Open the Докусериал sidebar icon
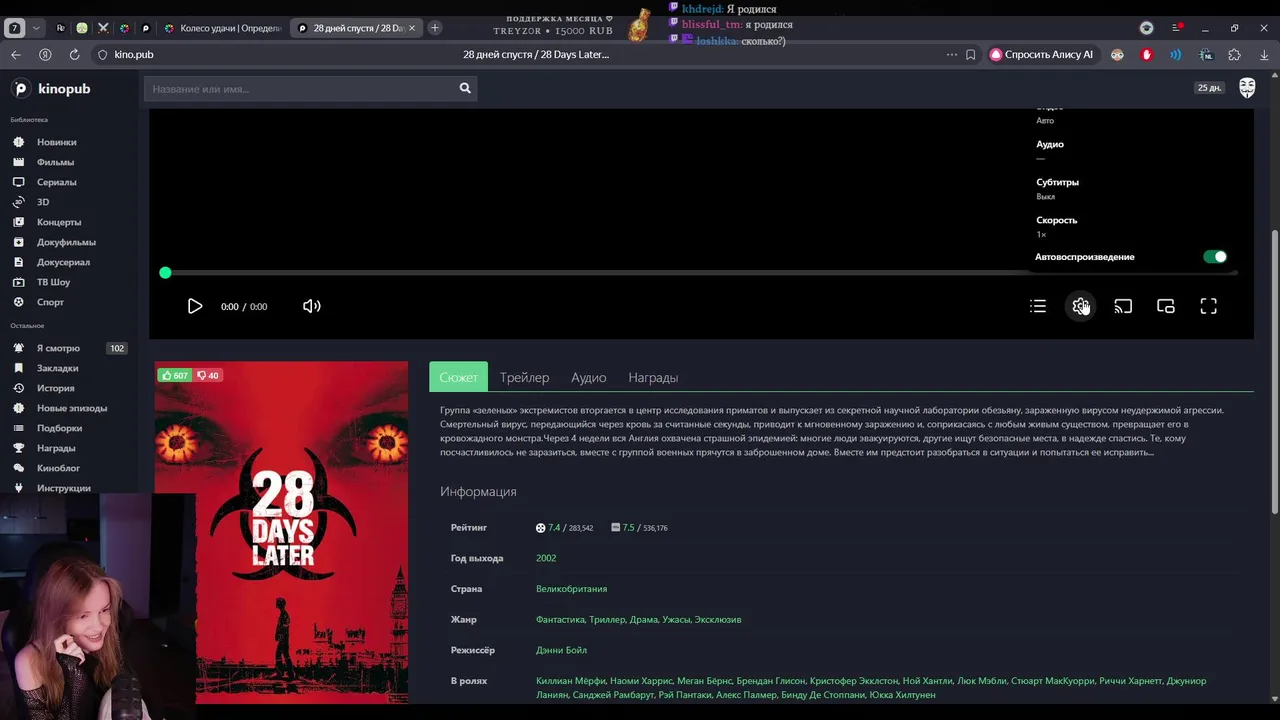This screenshot has height=720, width=1280. tap(18, 262)
